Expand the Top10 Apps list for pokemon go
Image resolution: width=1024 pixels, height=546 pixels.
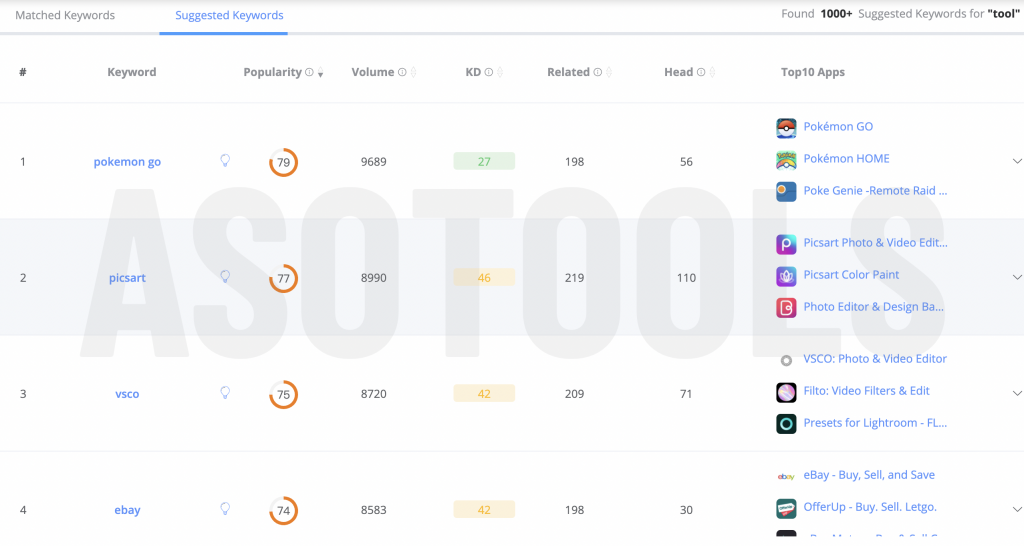pyautogui.click(x=1017, y=161)
